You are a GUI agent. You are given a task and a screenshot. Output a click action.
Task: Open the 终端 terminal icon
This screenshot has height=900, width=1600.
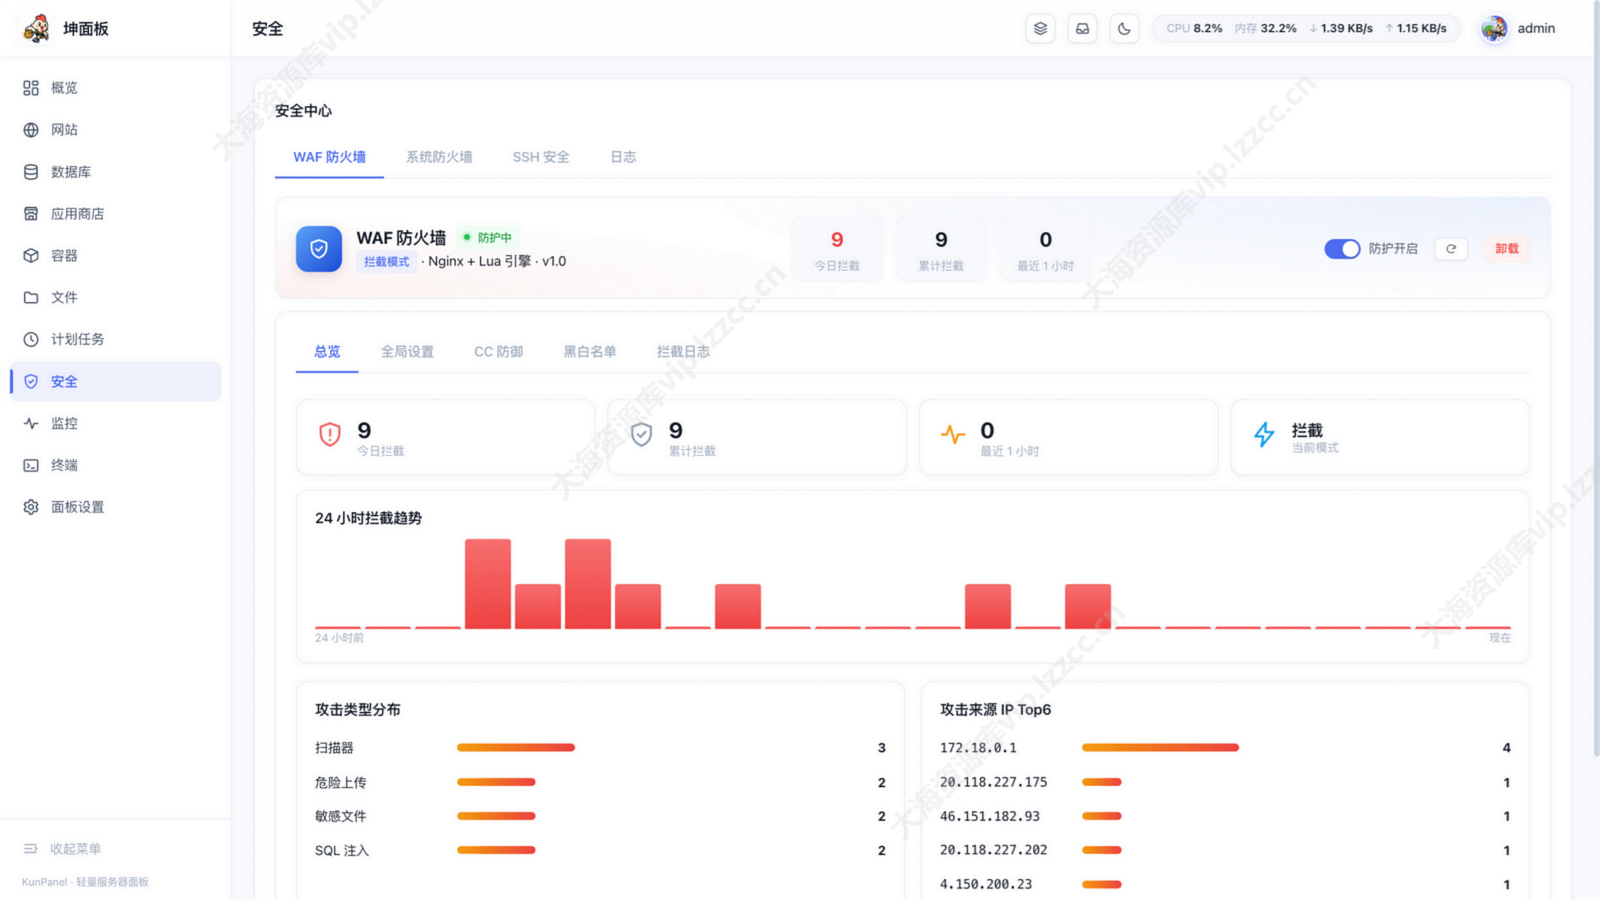pos(31,466)
